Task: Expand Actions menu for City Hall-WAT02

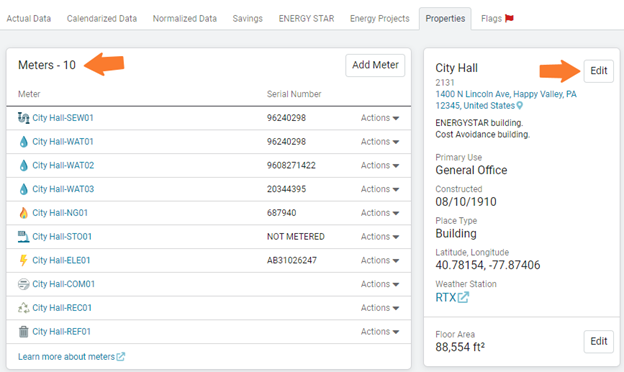Action: [x=380, y=166]
